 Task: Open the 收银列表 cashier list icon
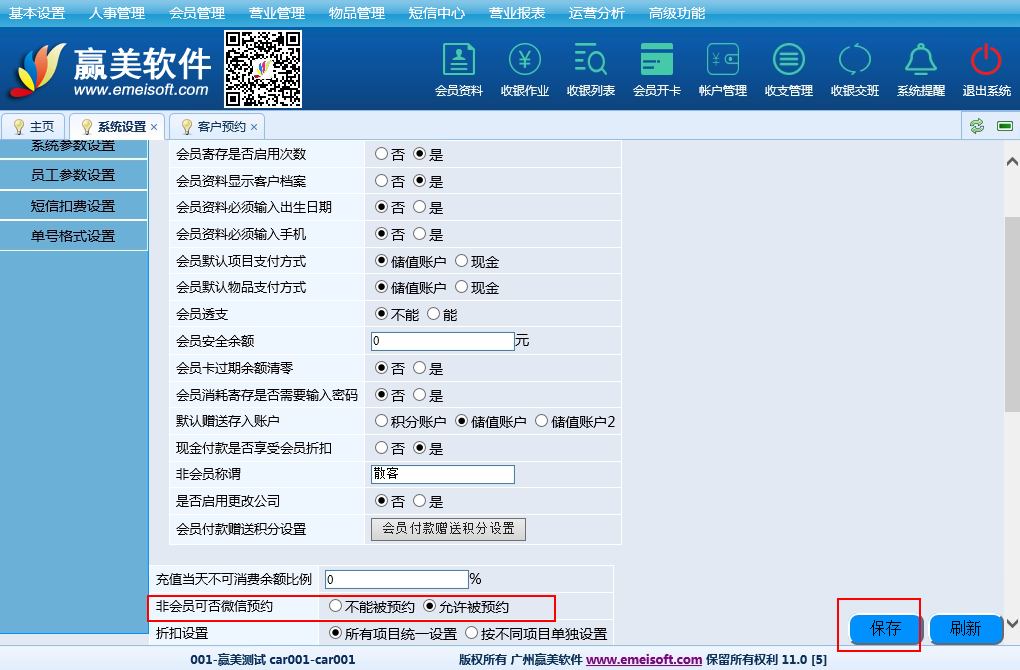(591, 69)
